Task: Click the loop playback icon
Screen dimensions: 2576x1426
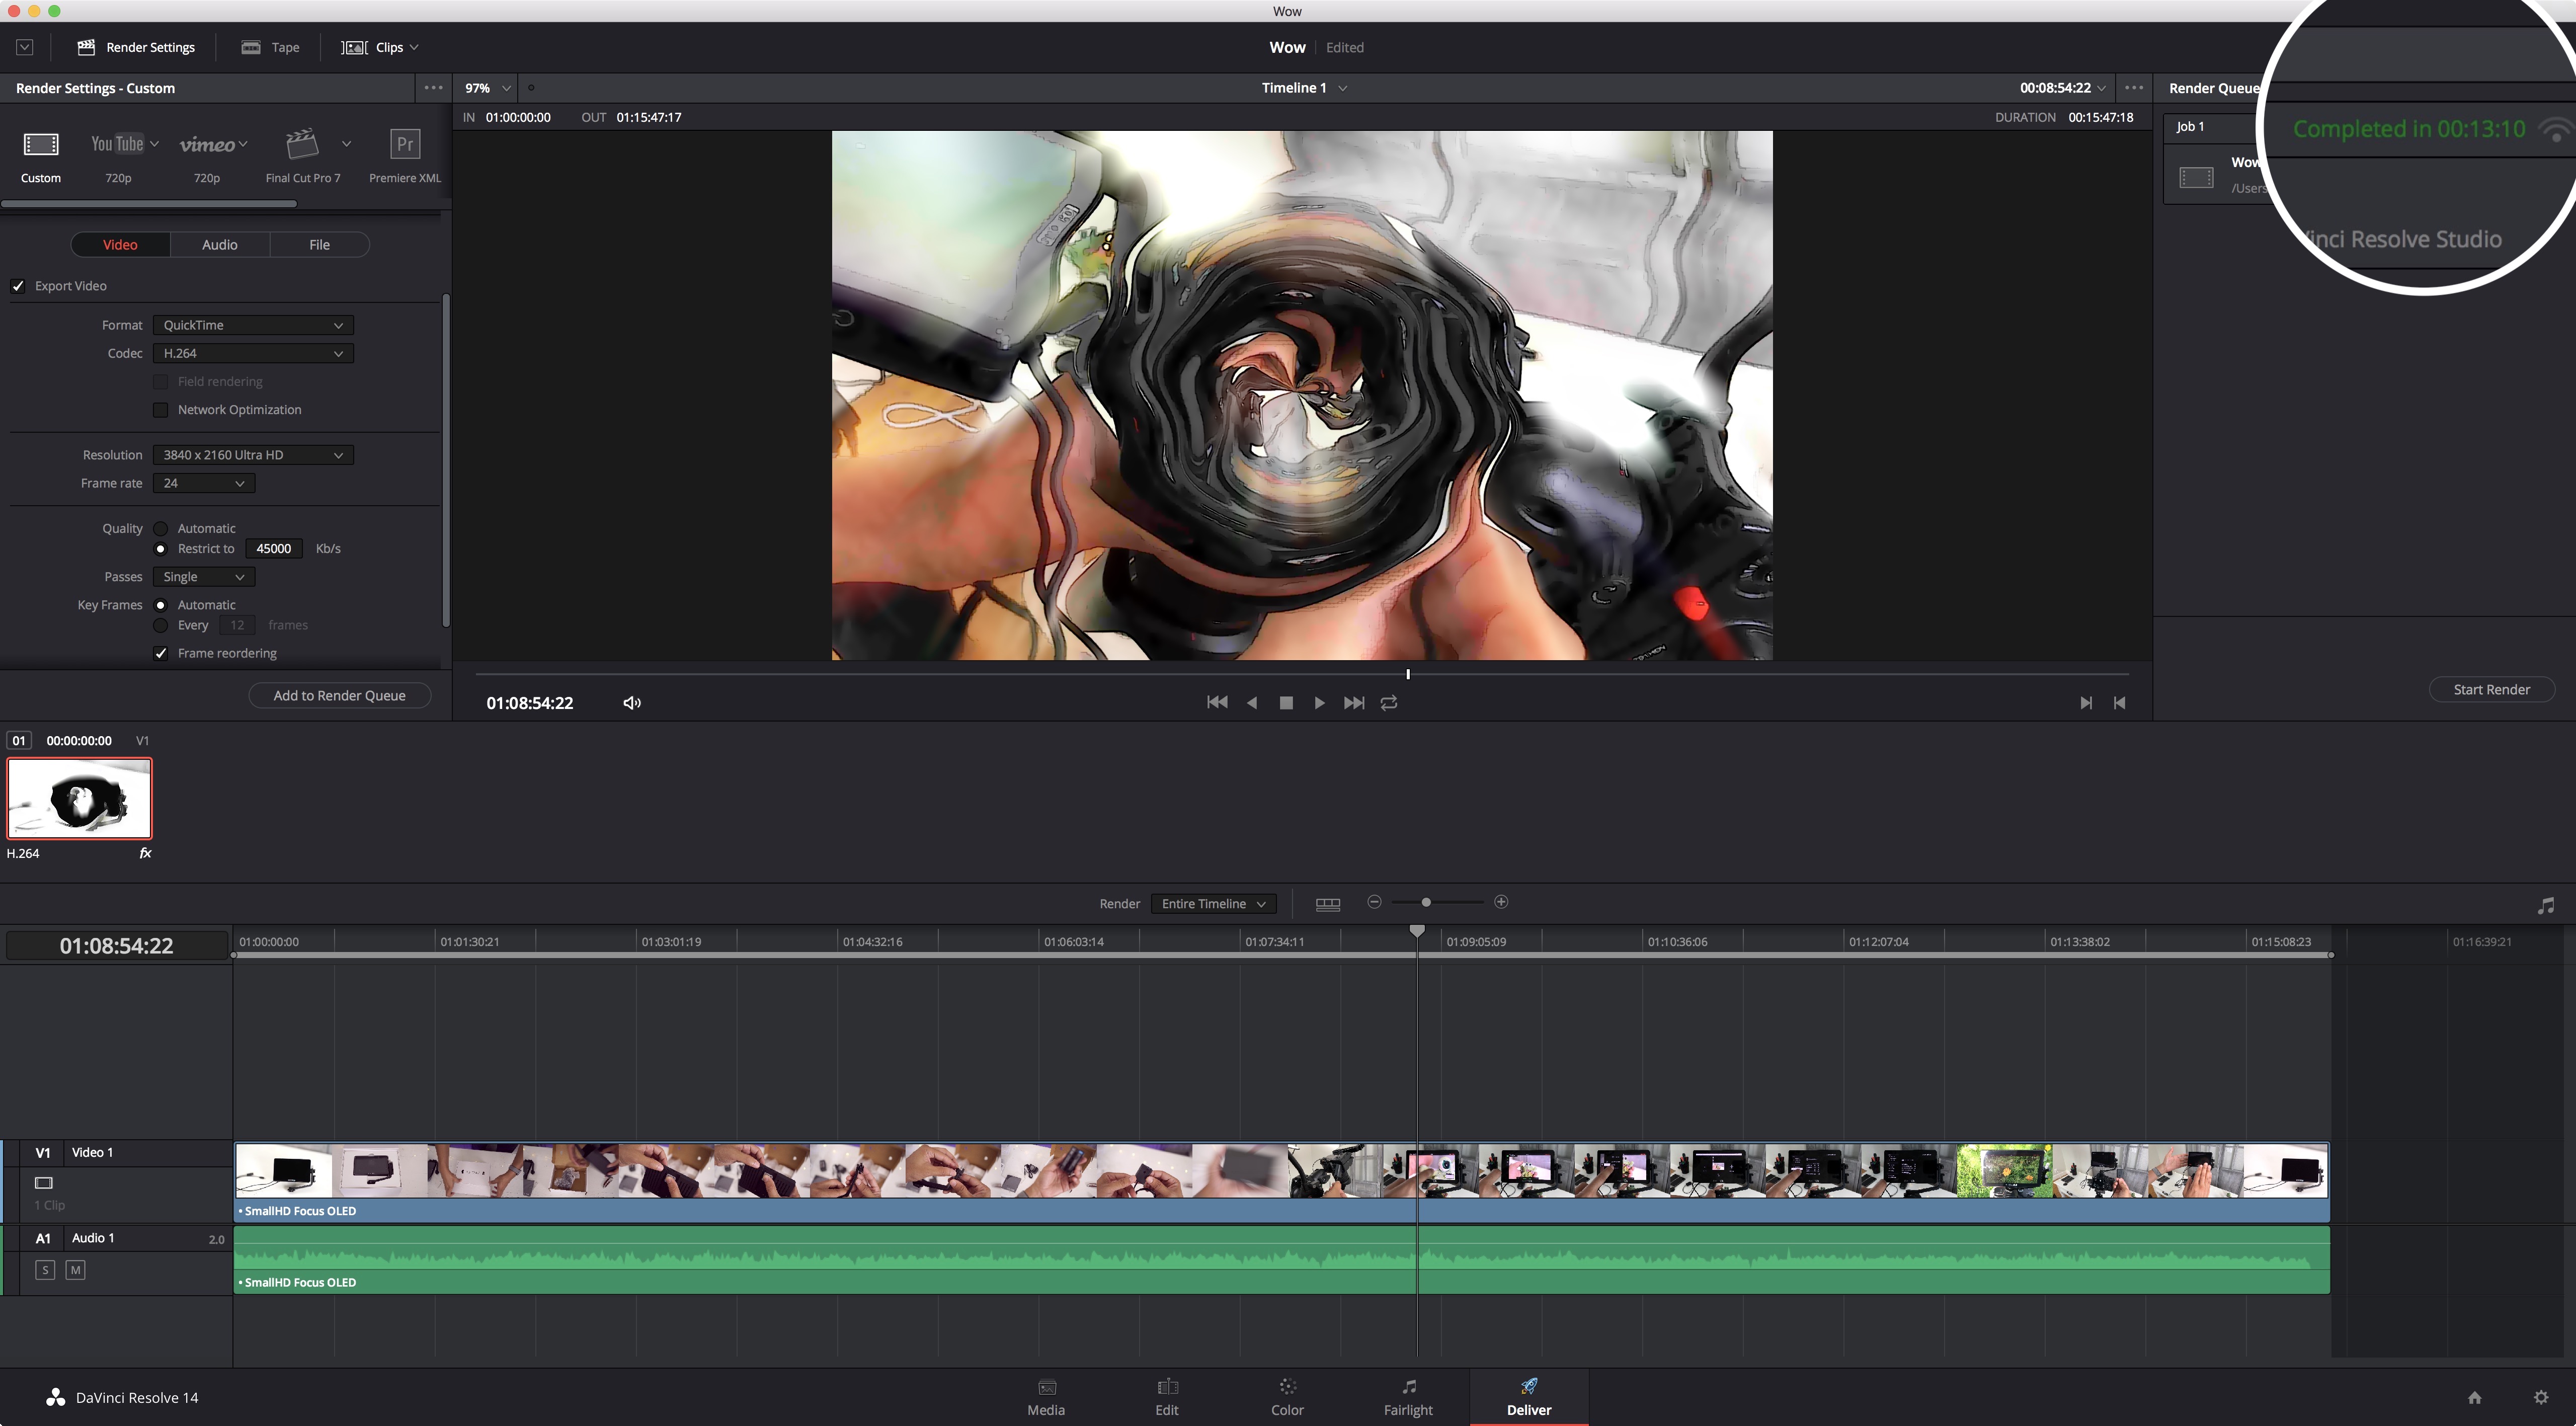Action: 1389,703
